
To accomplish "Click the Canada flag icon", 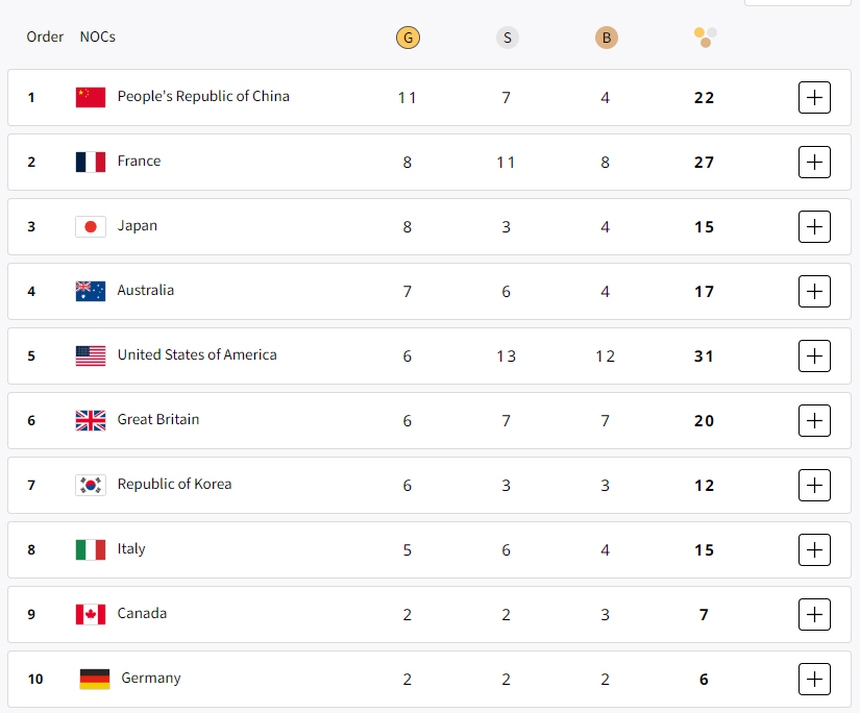I will point(90,614).
